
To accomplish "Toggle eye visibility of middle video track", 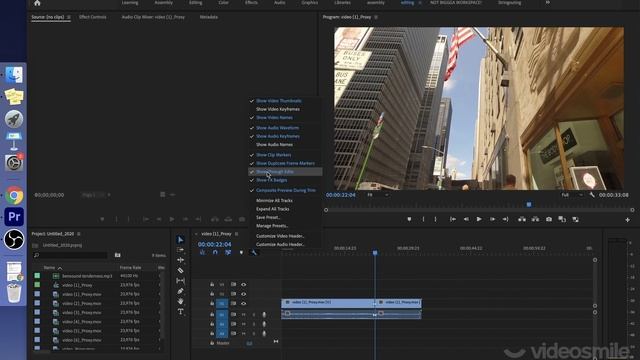I will 243,294.
